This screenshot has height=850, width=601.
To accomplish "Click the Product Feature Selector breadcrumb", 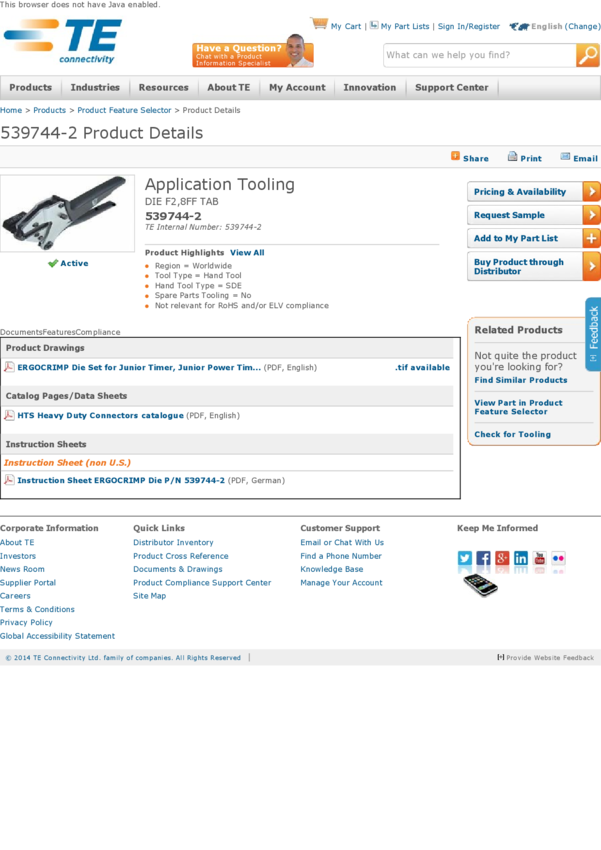I will point(124,110).
